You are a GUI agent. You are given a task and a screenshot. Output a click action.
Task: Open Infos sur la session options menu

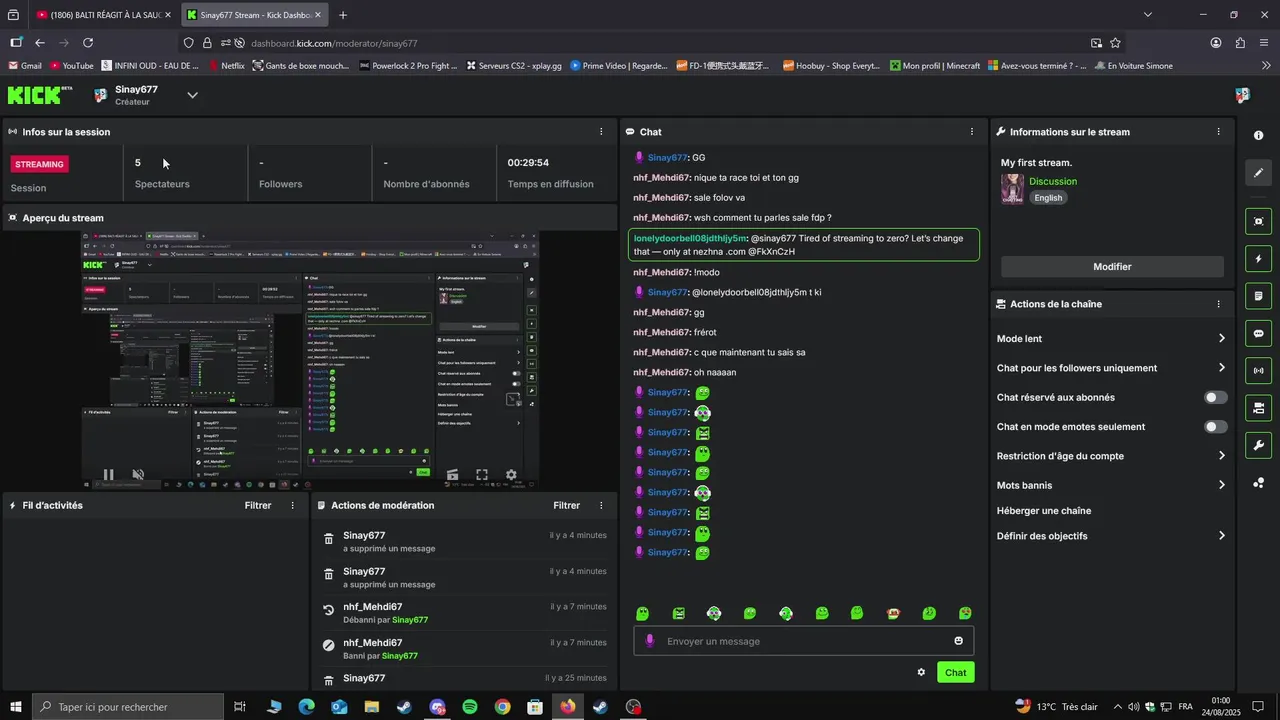point(601,132)
